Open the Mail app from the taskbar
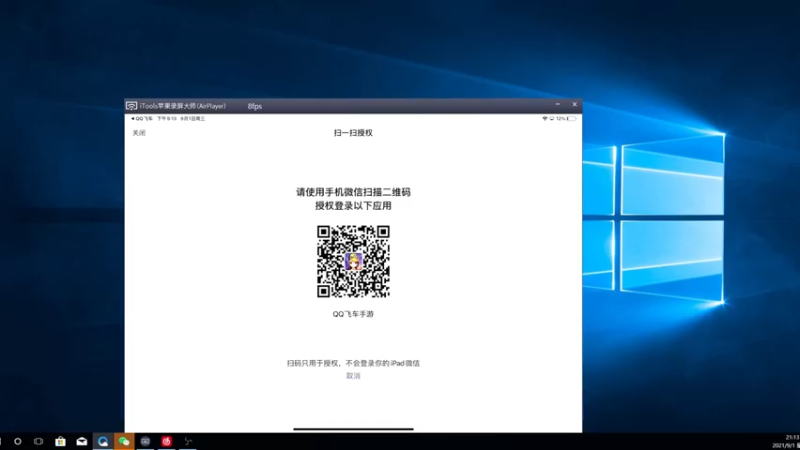Image resolution: width=800 pixels, height=450 pixels. click(x=82, y=441)
